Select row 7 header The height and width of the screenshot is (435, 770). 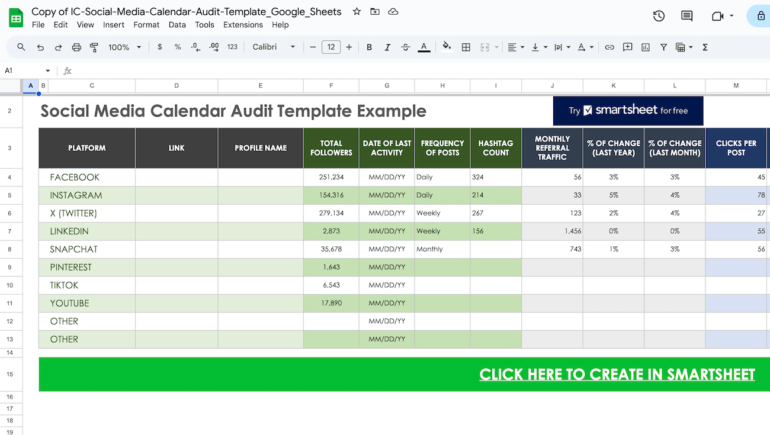click(x=10, y=231)
